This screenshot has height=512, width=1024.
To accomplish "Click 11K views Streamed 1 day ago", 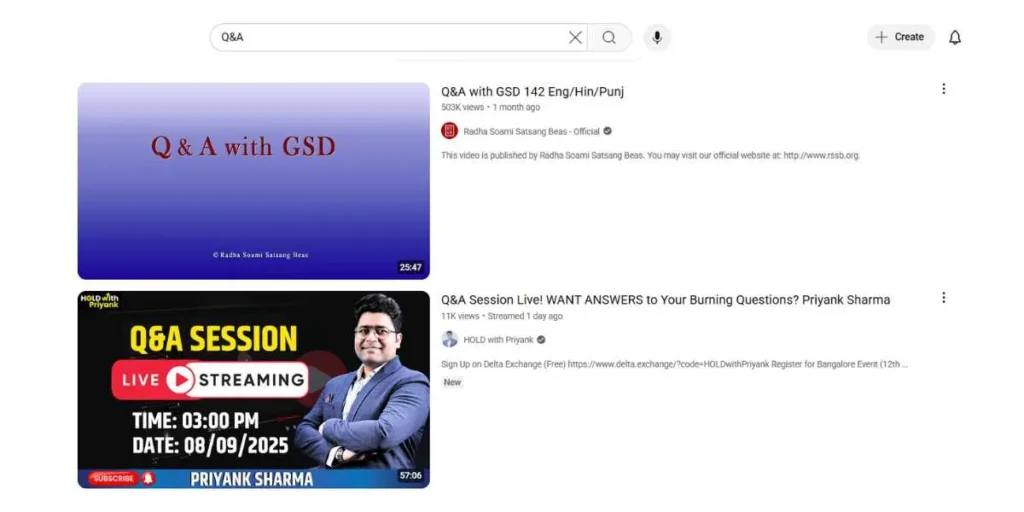I will coord(502,316).
